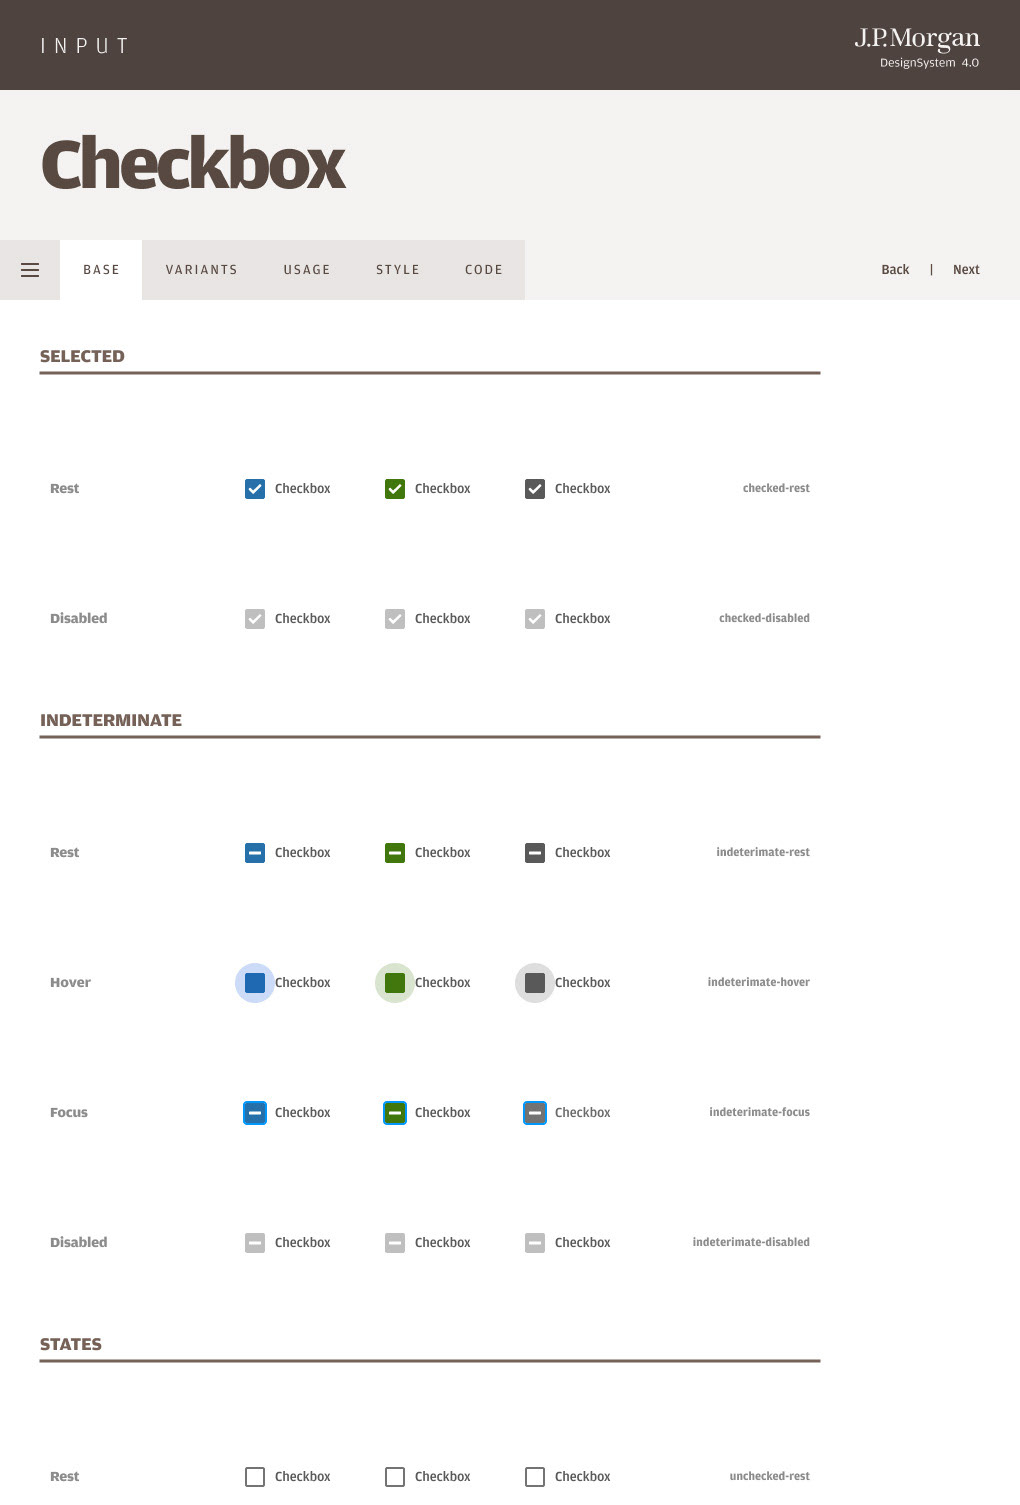Click the INPUT header label

point(85,46)
